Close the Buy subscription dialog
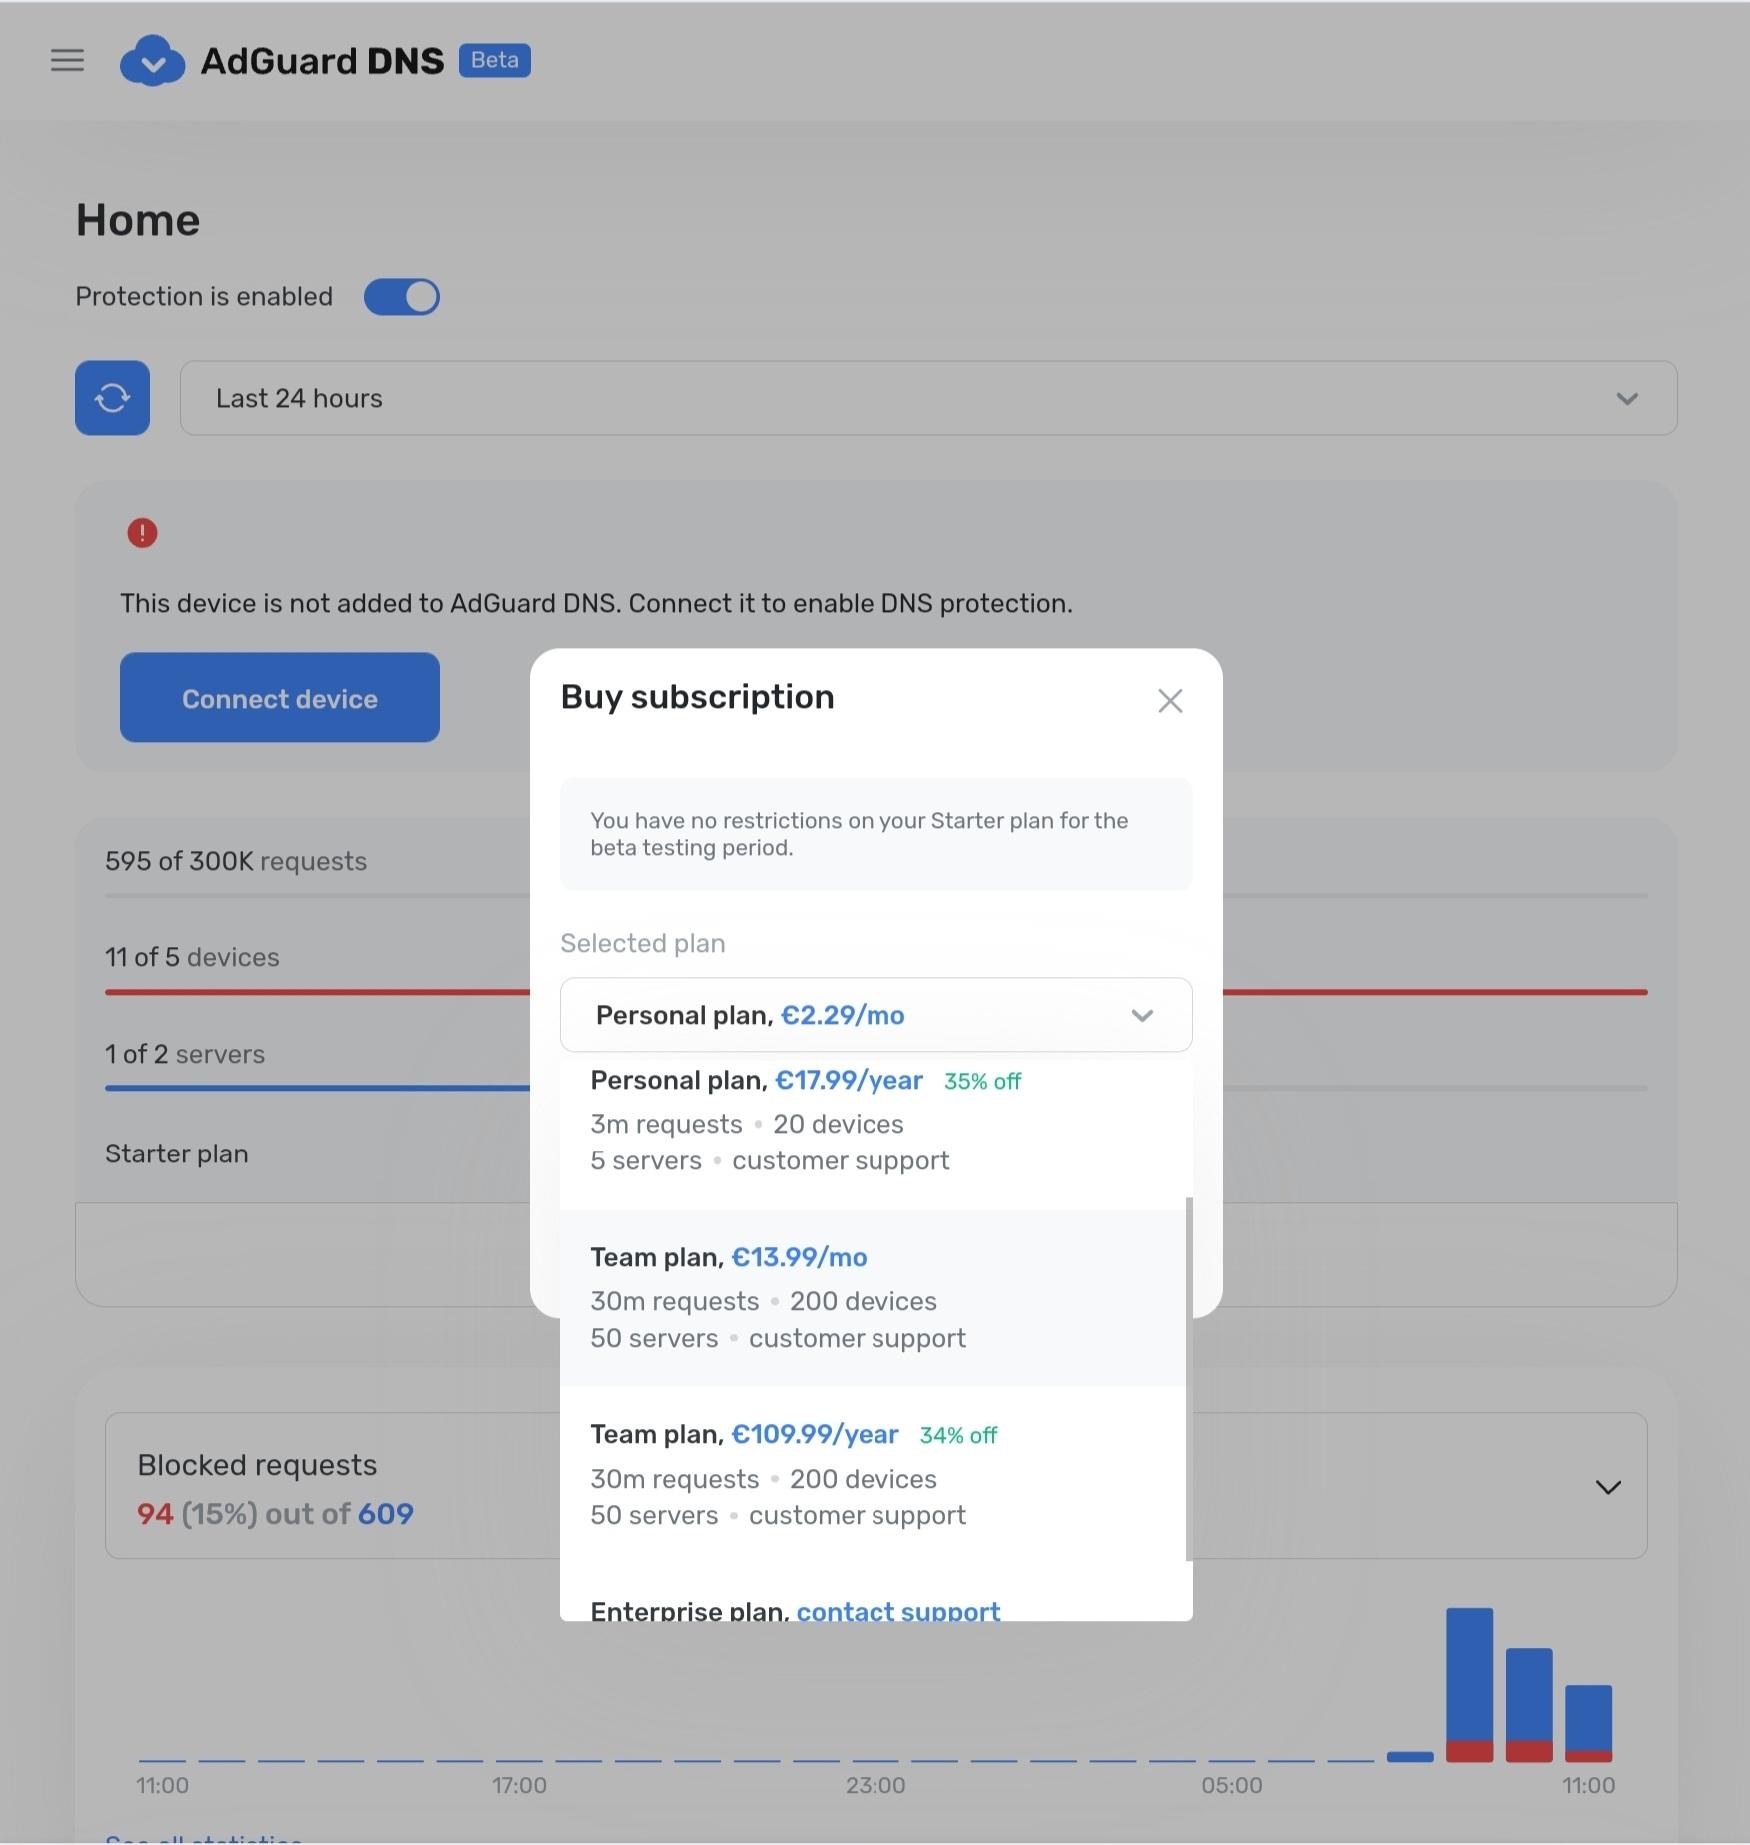Screen dimensions: 1750x1845 (1170, 701)
